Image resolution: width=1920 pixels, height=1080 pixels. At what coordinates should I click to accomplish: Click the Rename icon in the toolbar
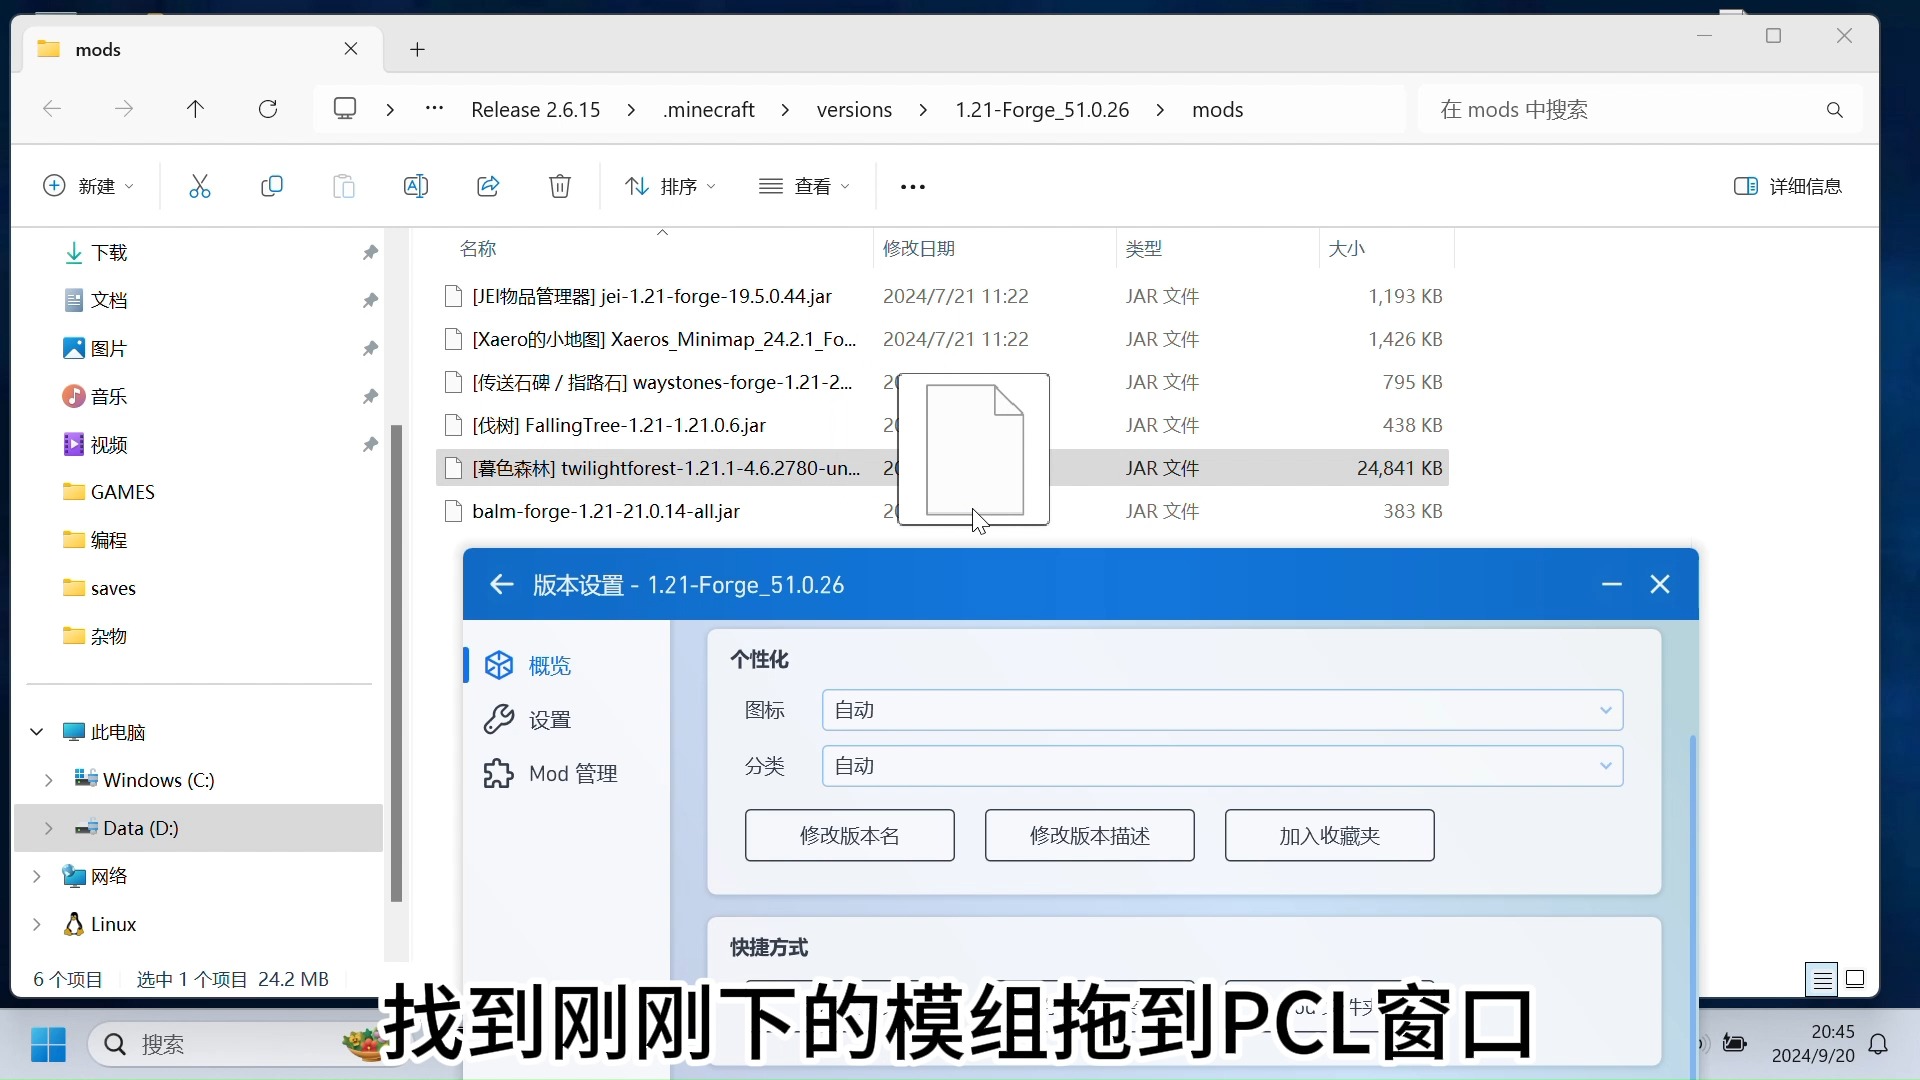click(x=416, y=186)
